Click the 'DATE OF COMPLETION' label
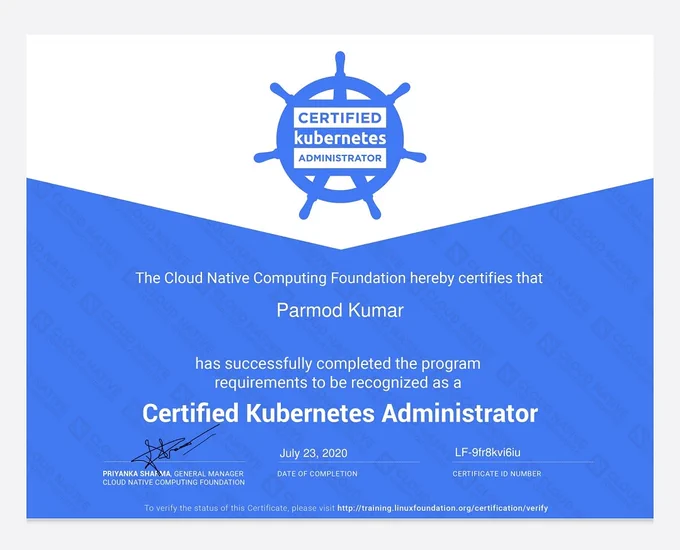 [317, 474]
